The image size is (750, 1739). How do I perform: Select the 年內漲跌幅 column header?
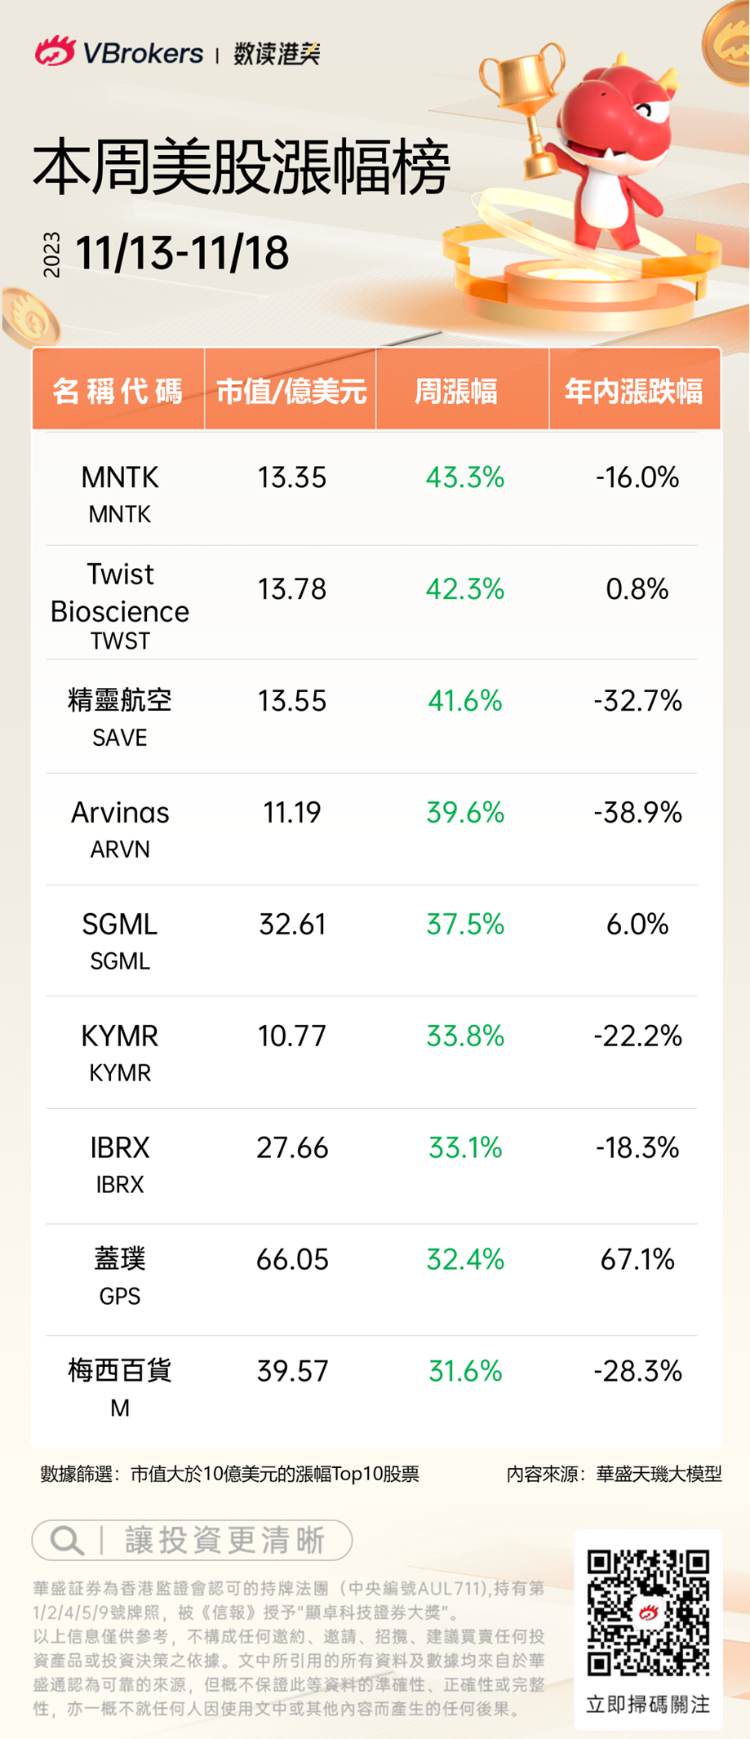(634, 391)
